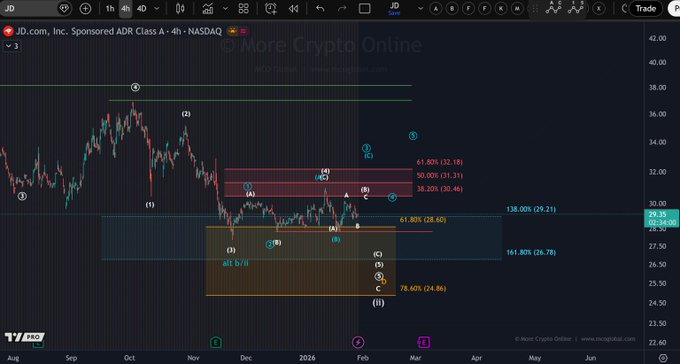
Task: Click the diamond icon beside JD symbol
Action: [64, 8]
